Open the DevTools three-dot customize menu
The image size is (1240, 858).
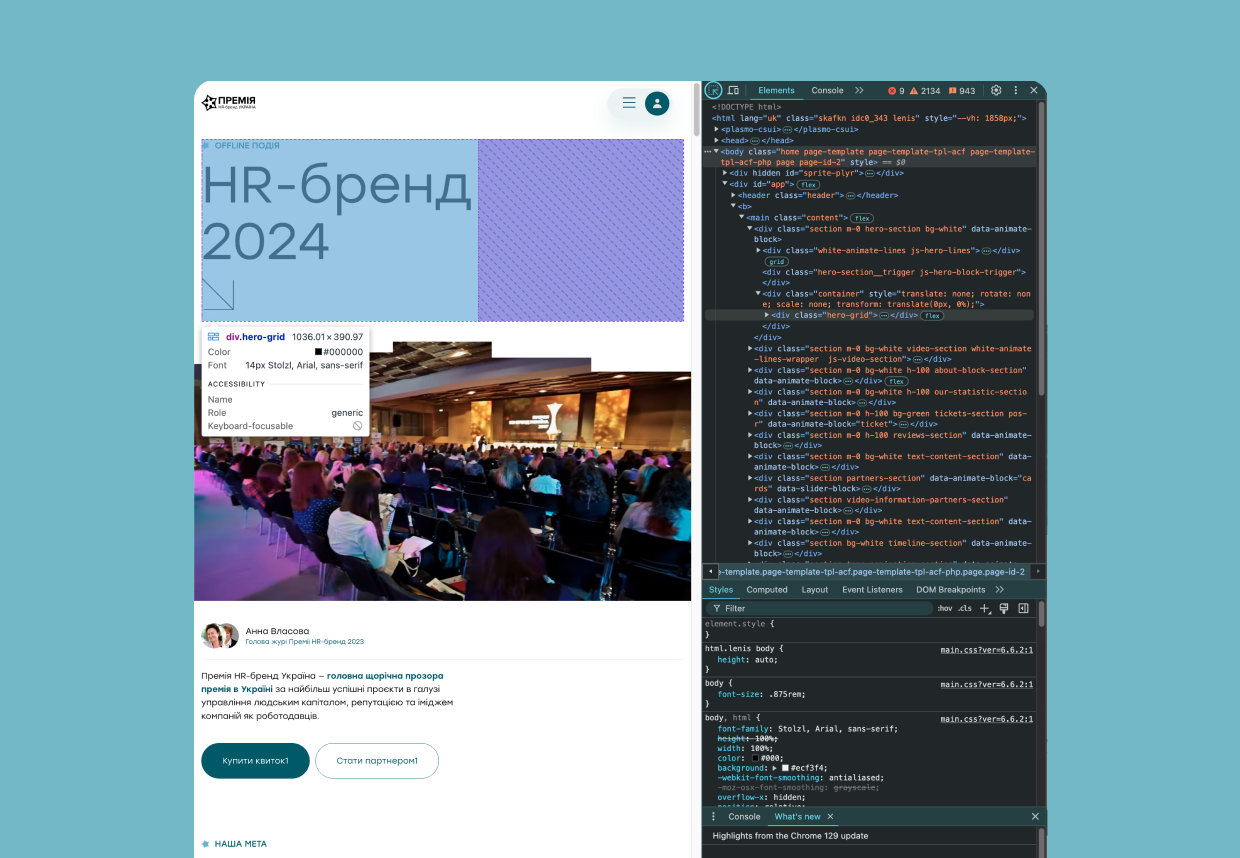(x=1016, y=90)
